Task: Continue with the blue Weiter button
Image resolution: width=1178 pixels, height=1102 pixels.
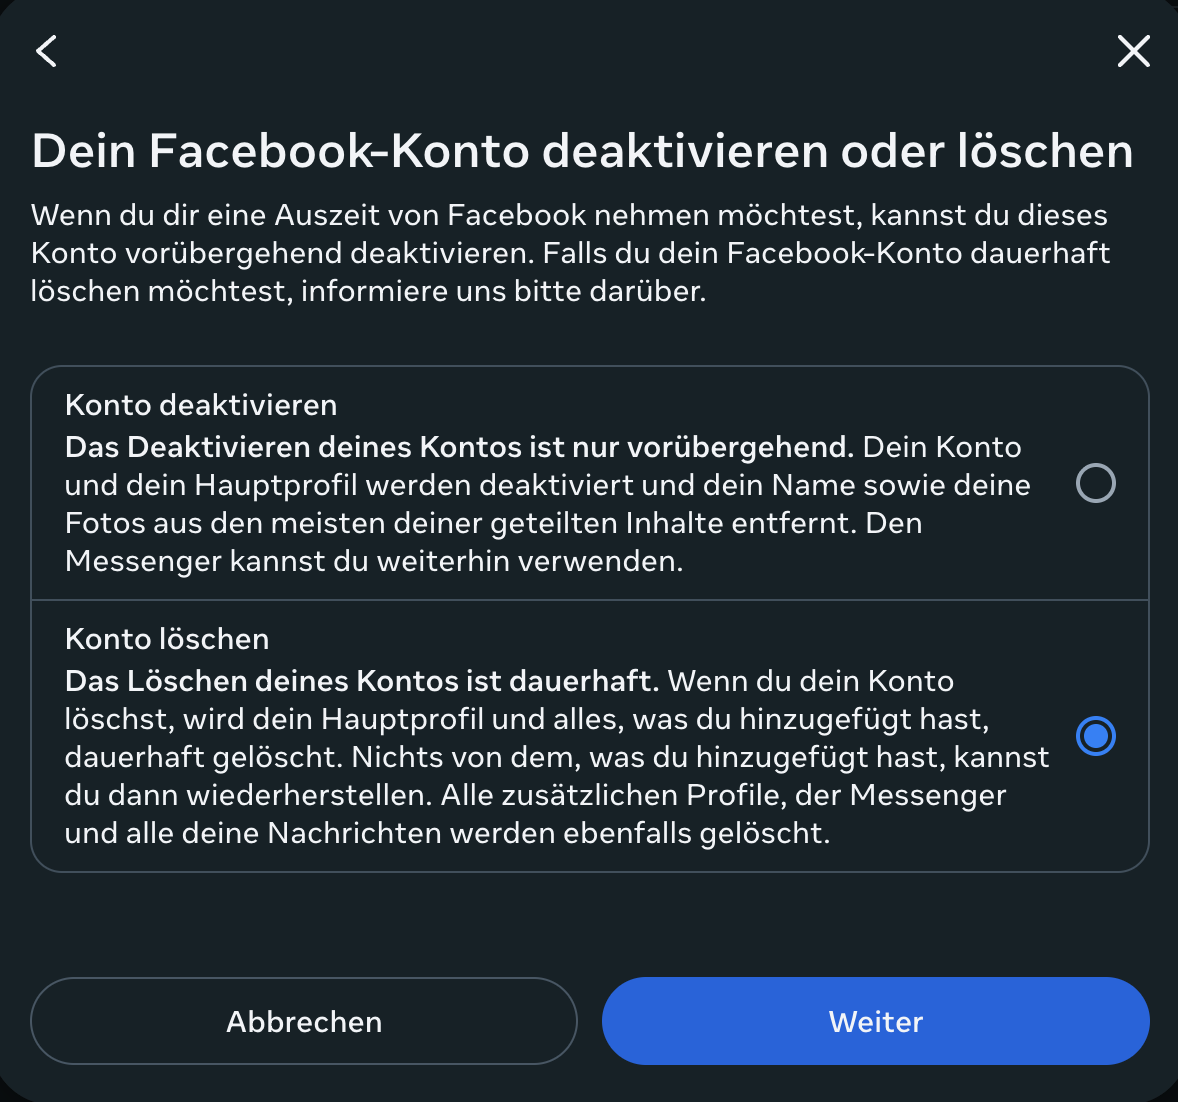Action: coord(875,1021)
